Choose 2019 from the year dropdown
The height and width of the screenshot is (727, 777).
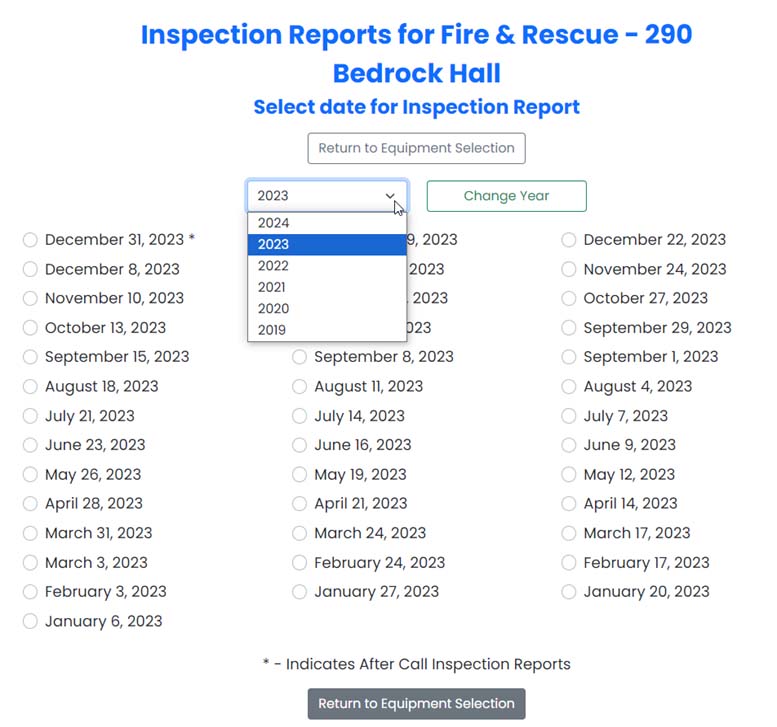point(272,330)
